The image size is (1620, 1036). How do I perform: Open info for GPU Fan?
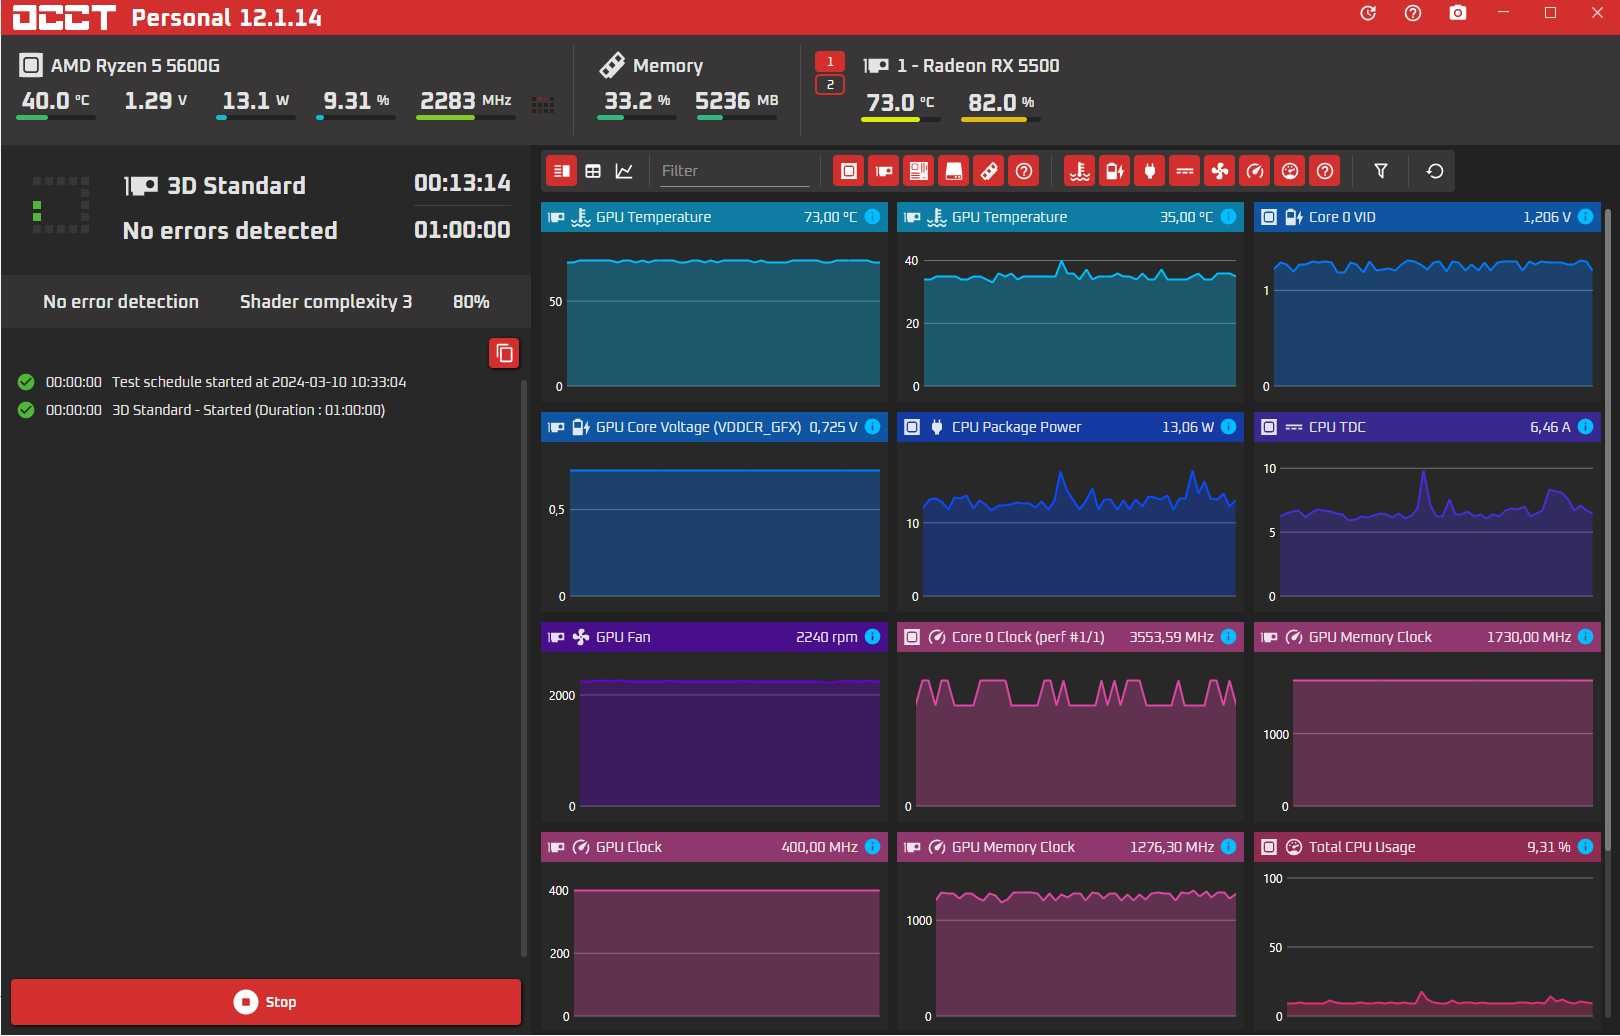pyautogui.click(x=872, y=637)
